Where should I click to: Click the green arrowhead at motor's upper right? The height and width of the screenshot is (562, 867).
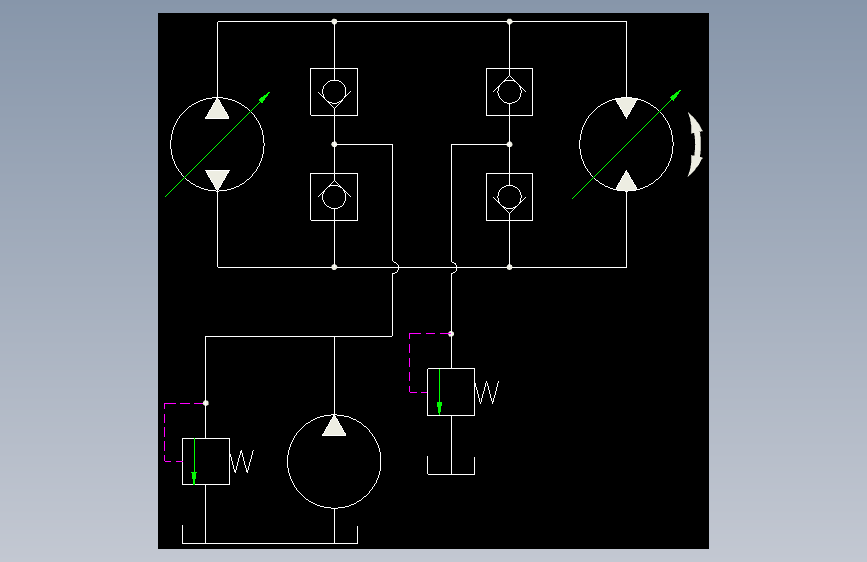[x=675, y=95]
